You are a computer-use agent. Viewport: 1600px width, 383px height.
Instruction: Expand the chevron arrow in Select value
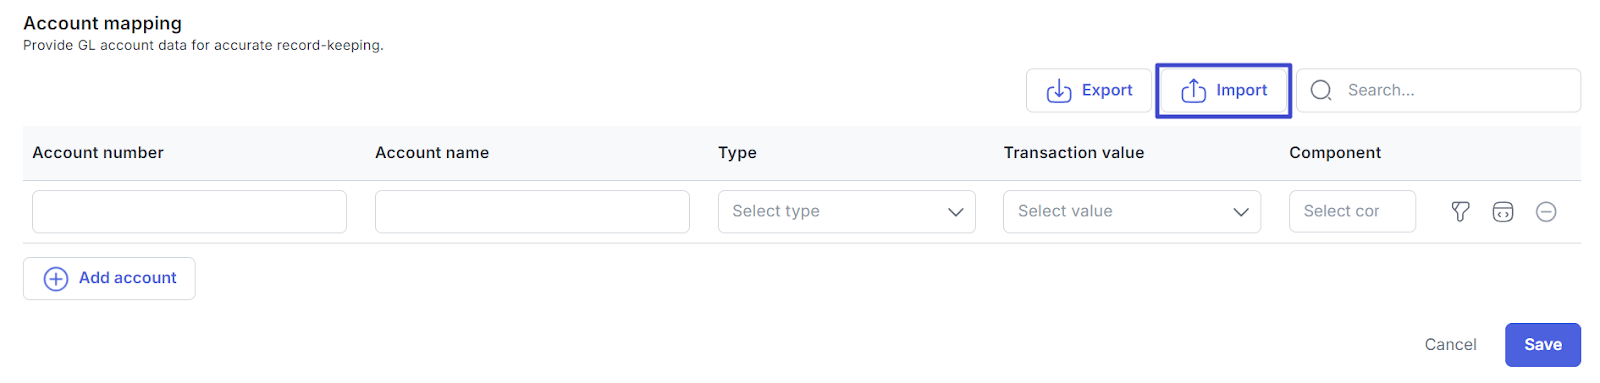click(1240, 212)
